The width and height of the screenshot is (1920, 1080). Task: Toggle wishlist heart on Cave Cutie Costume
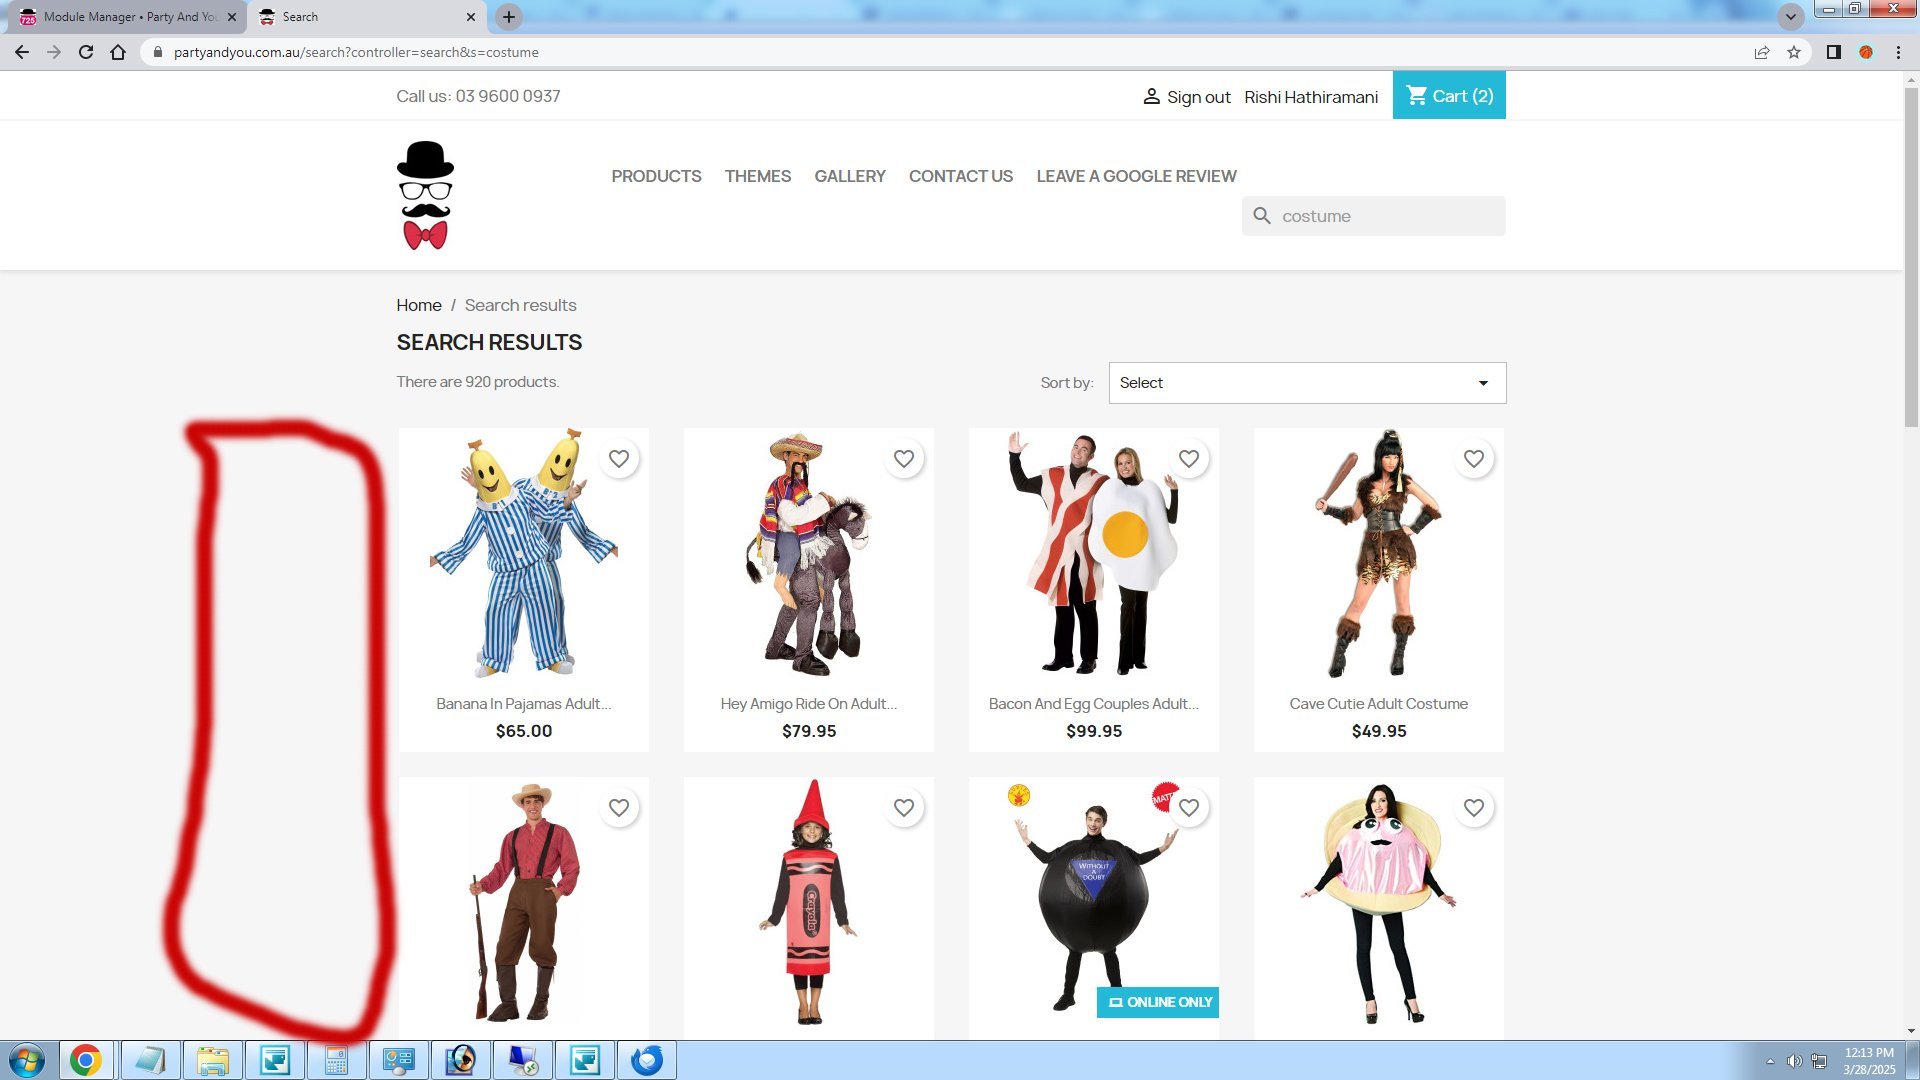(1474, 459)
